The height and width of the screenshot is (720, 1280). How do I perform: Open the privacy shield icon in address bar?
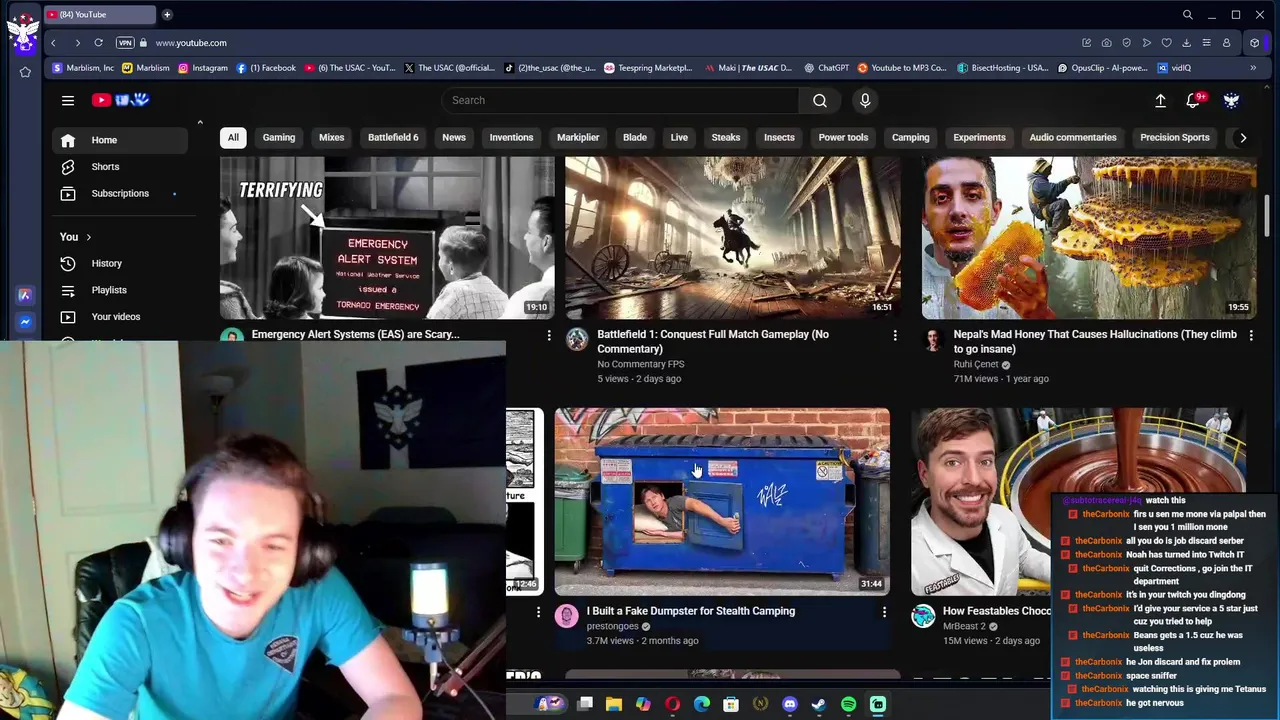coord(1126,43)
